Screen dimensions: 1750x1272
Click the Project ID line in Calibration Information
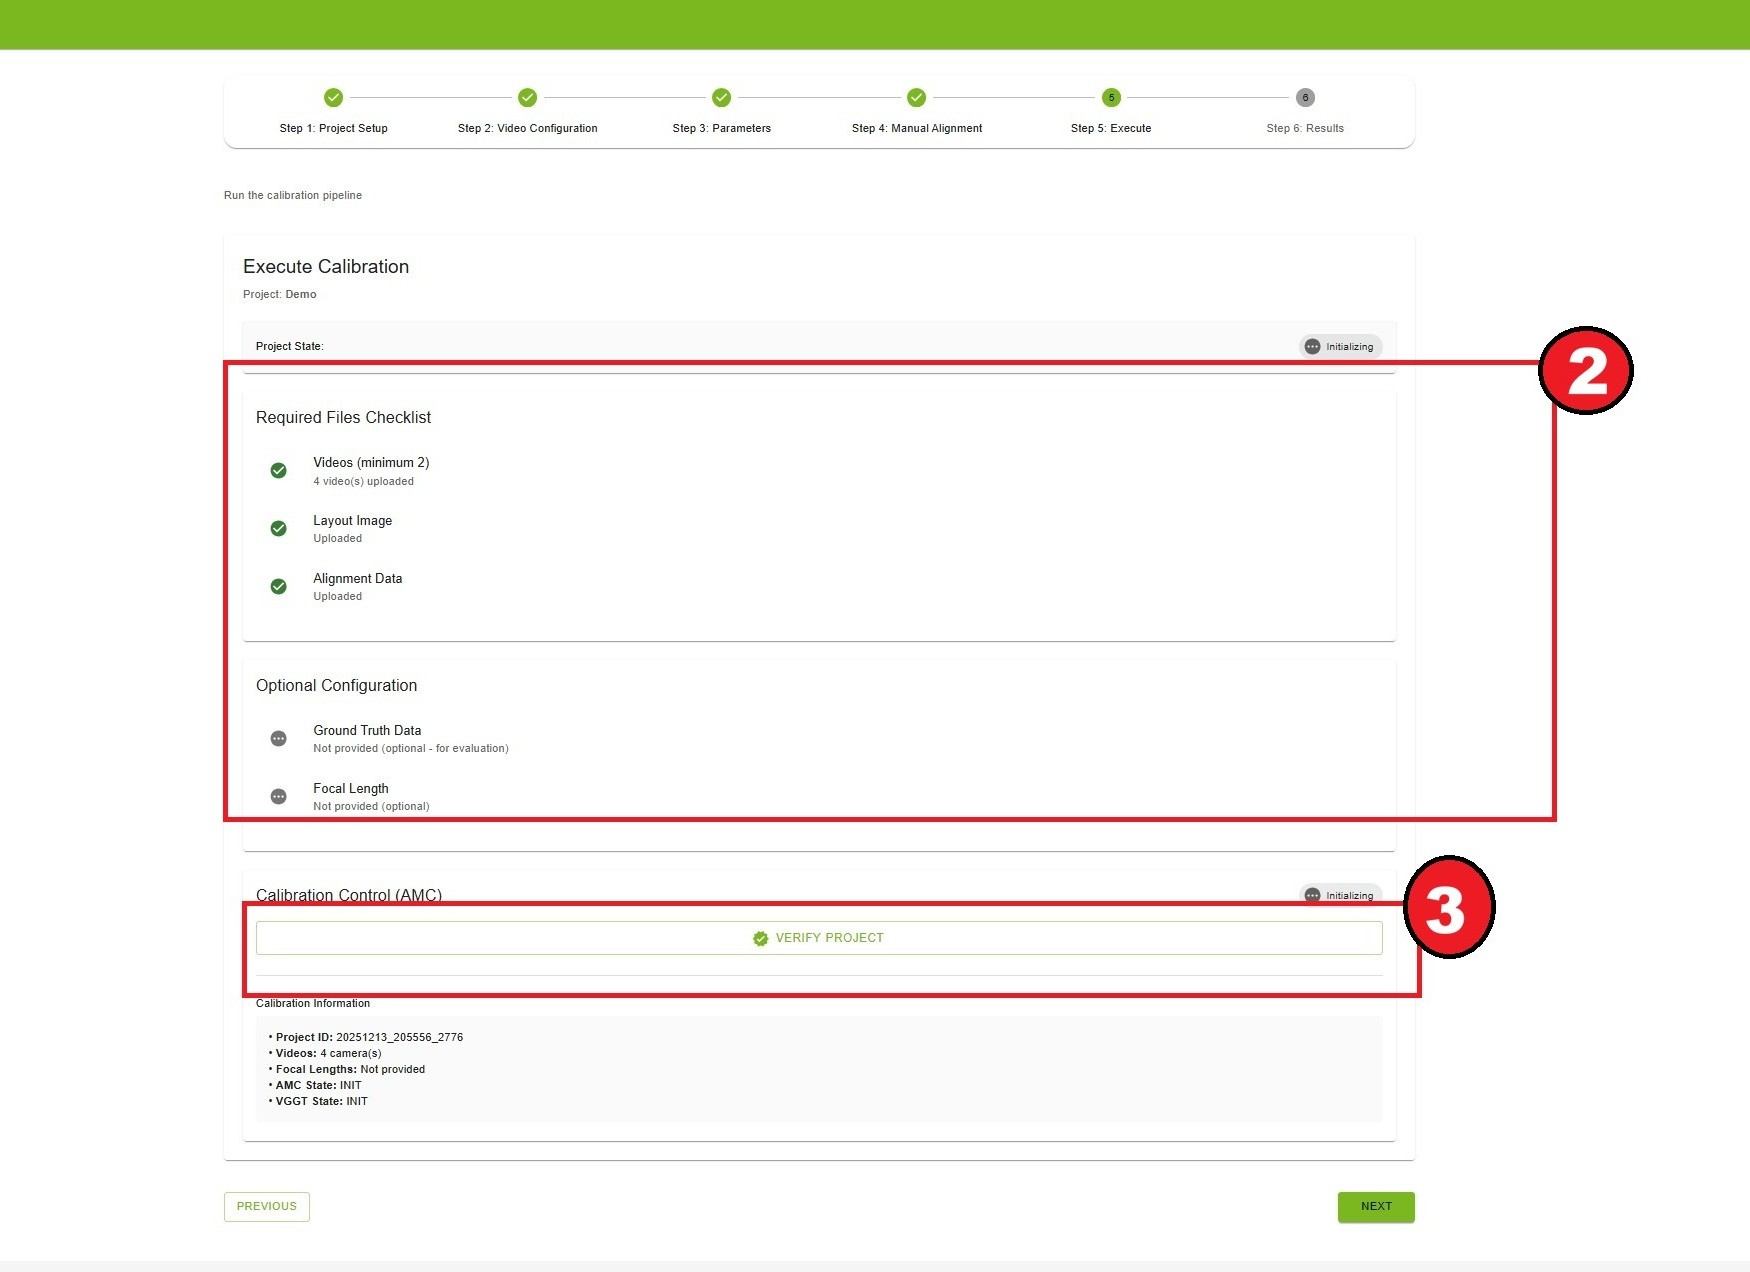366,1037
